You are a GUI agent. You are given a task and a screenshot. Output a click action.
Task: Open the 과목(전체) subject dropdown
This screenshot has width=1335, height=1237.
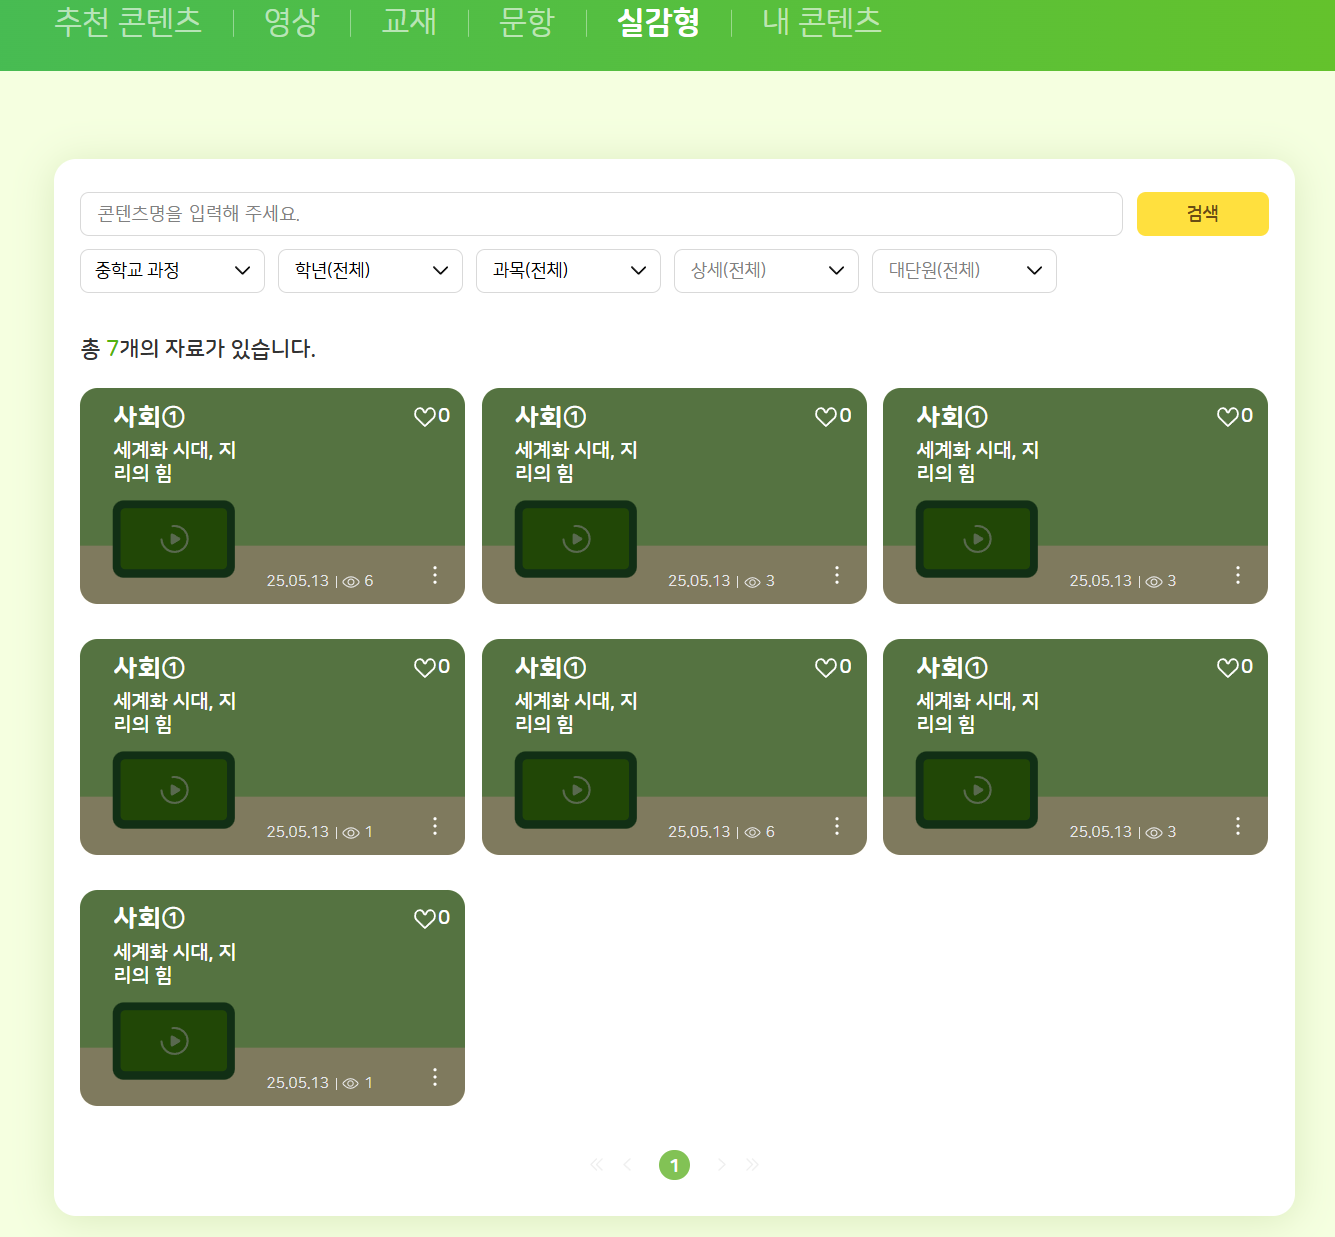tap(568, 271)
